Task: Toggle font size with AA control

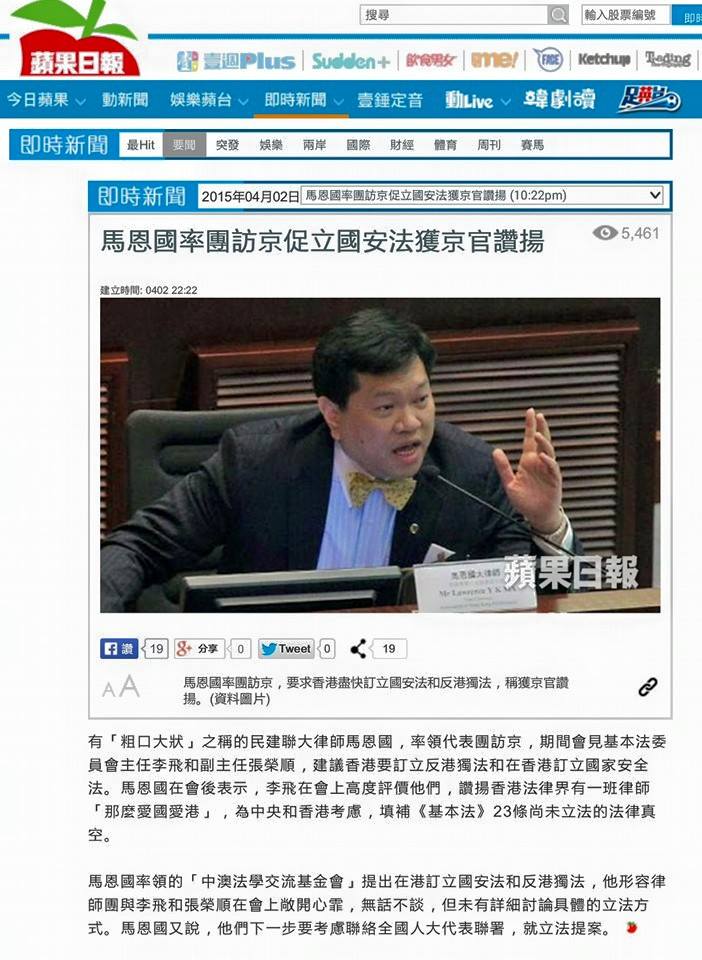Action: [121, 688]
